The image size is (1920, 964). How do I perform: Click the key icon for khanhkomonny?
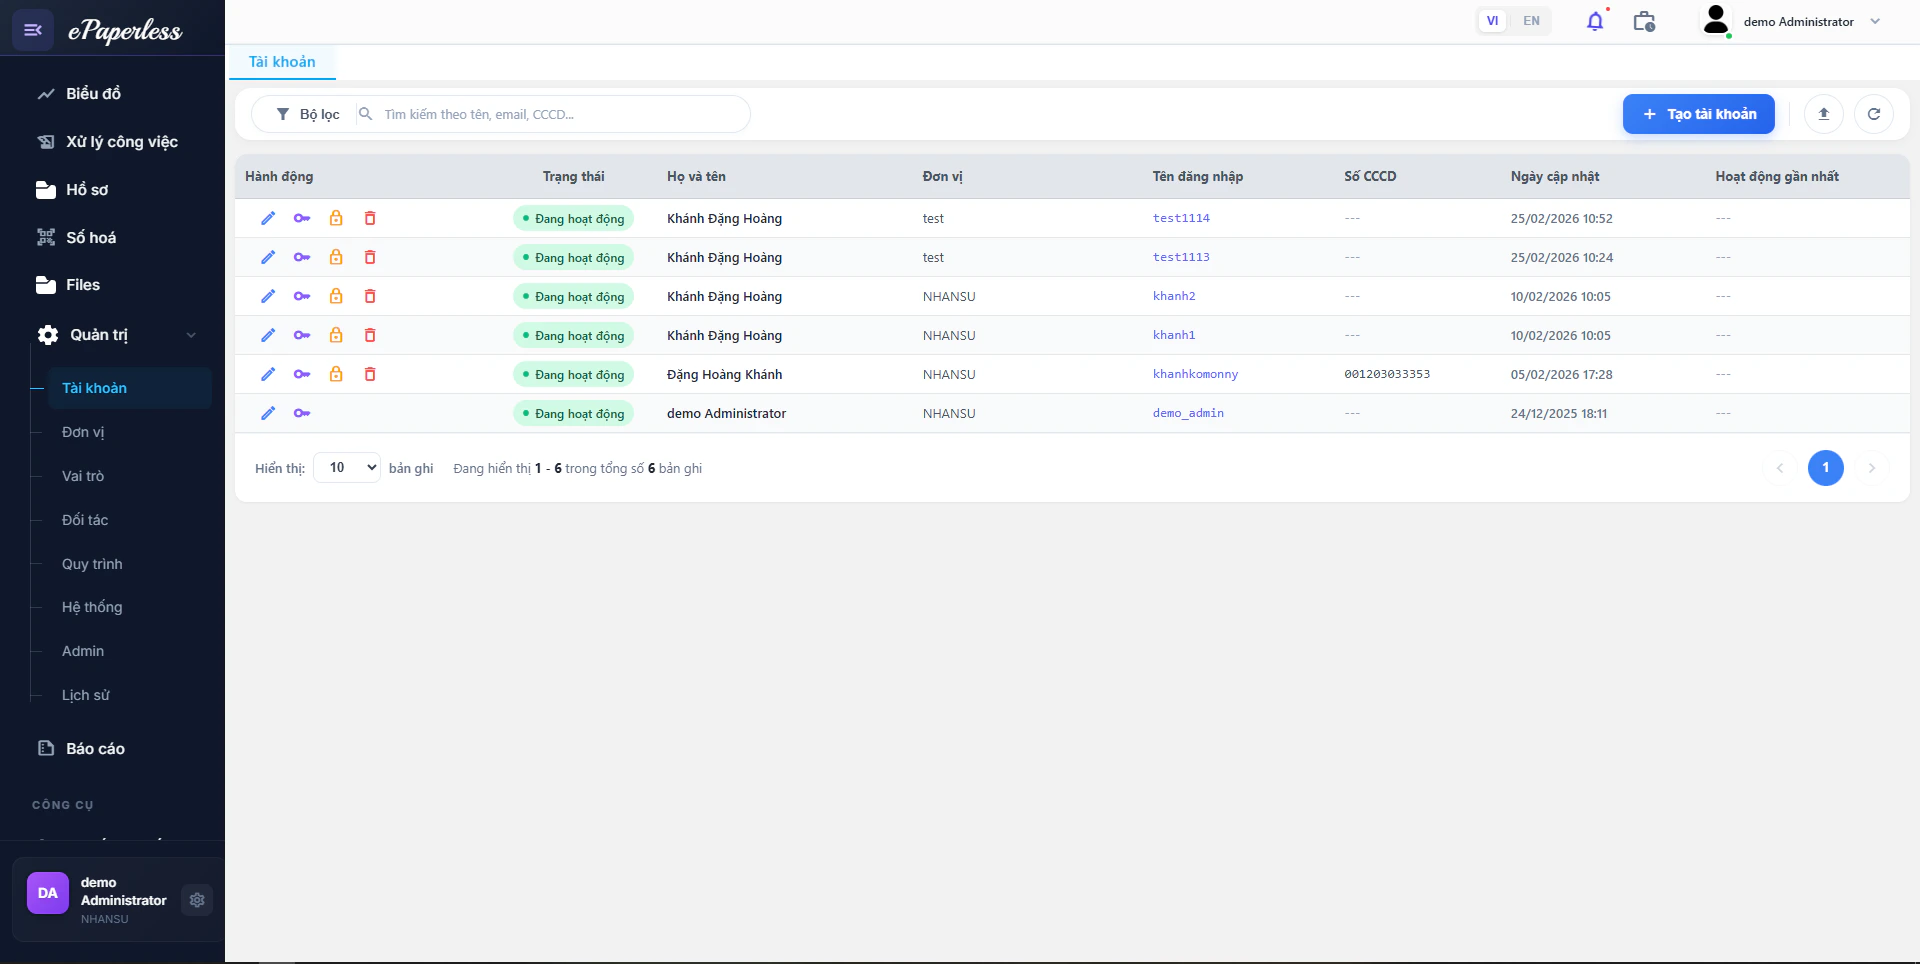(x=302, y=374)
